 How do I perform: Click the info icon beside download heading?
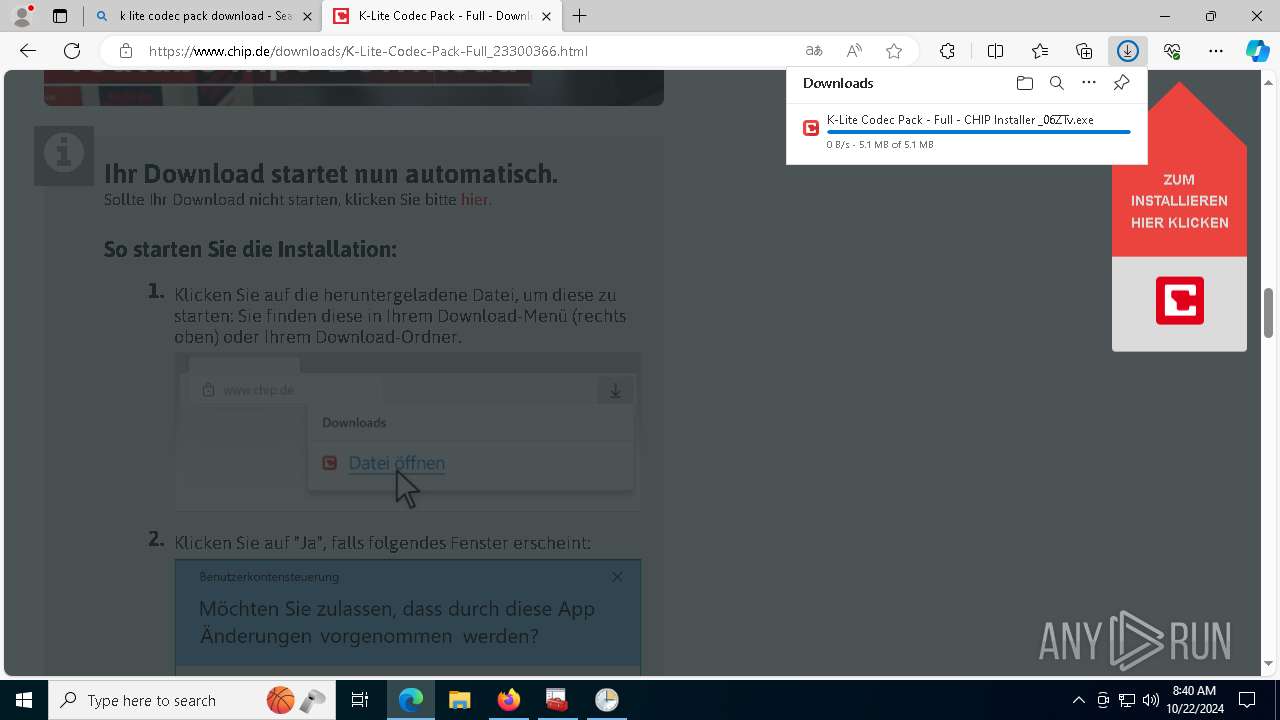click(64, 155)
